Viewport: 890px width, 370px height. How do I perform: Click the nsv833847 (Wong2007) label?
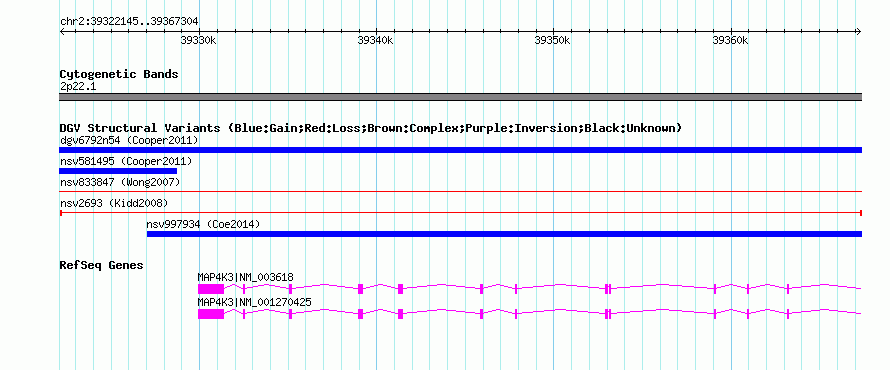(120, 182)
